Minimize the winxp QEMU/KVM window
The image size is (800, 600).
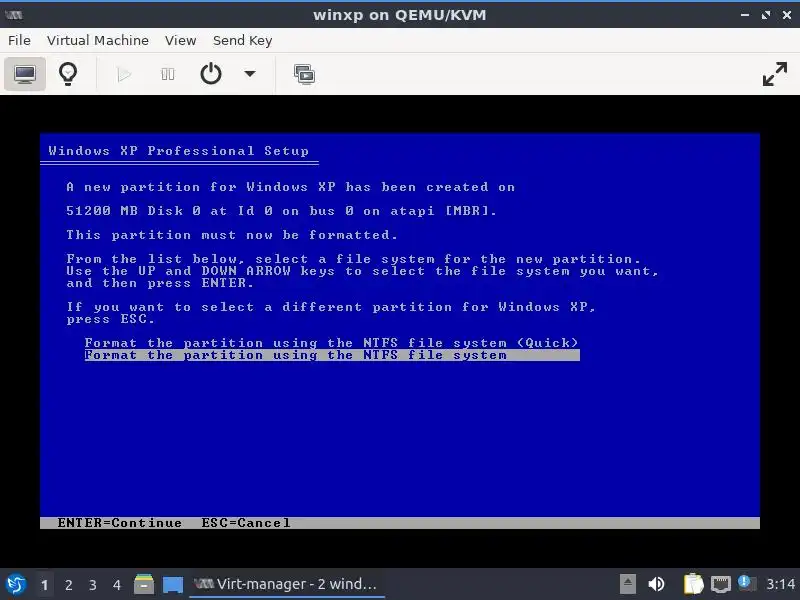click(744, 15)
